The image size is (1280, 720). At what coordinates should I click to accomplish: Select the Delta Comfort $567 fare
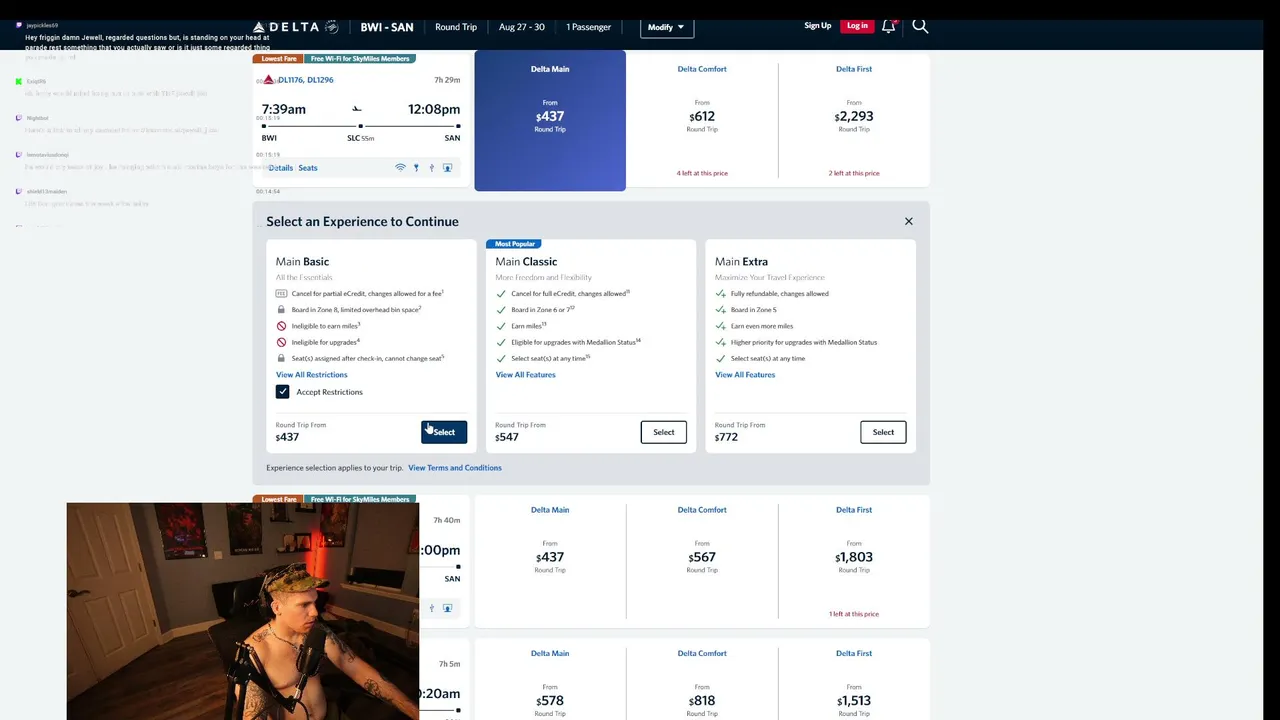[x=702, y=561]
